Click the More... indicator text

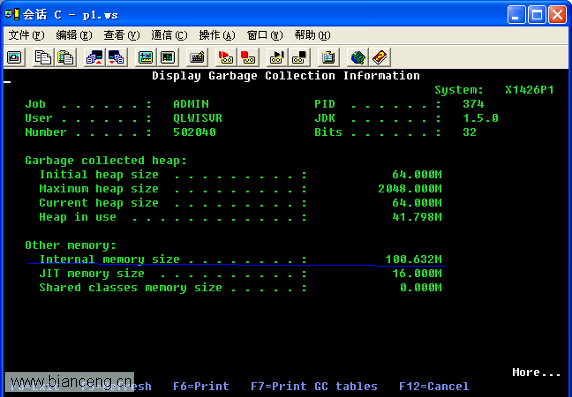(536, 372)
